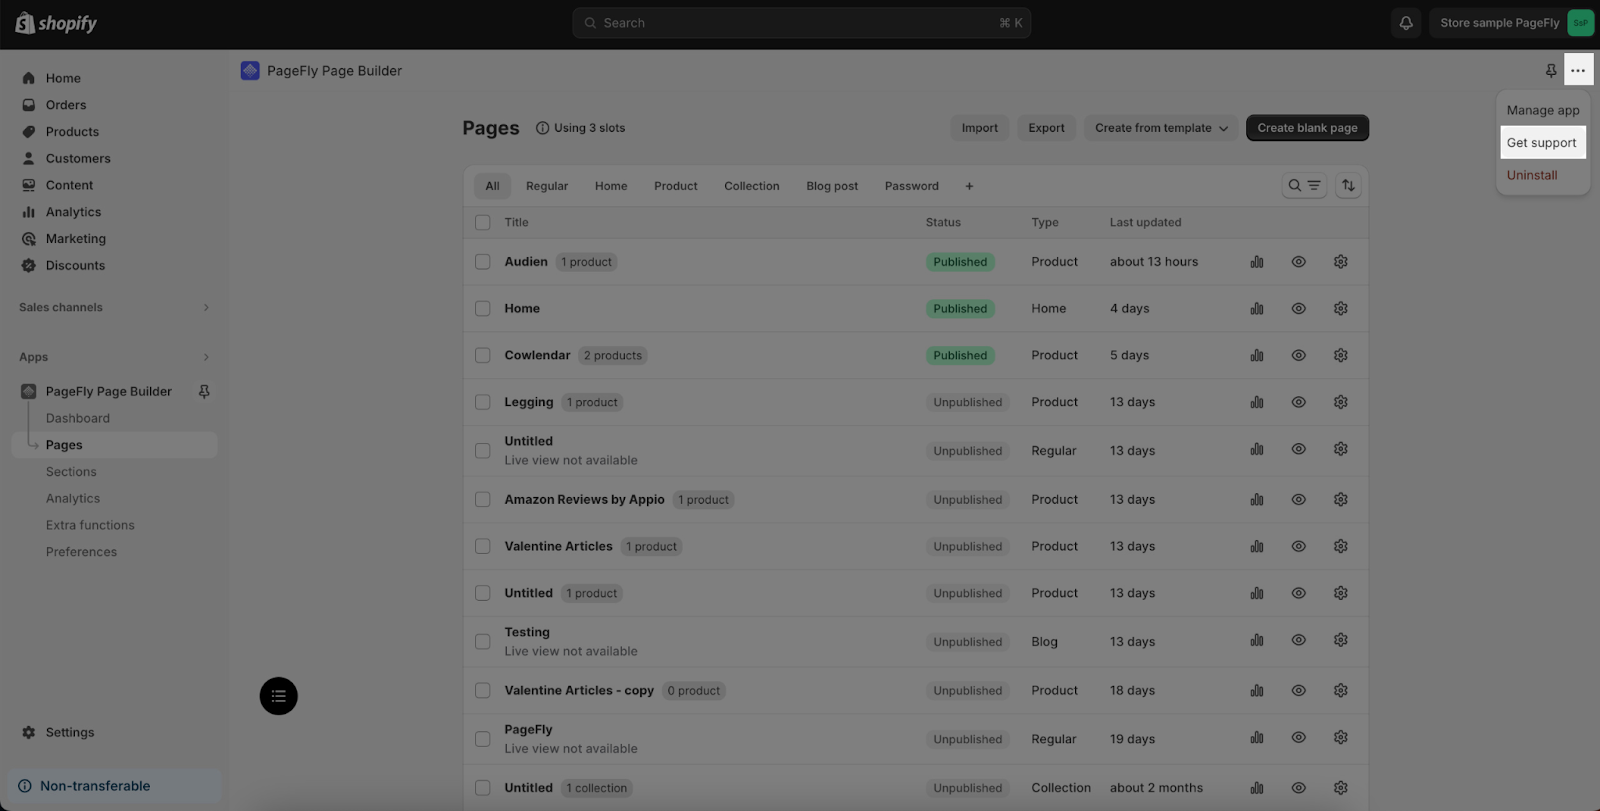Click Create blank page button

point(1307,128)
